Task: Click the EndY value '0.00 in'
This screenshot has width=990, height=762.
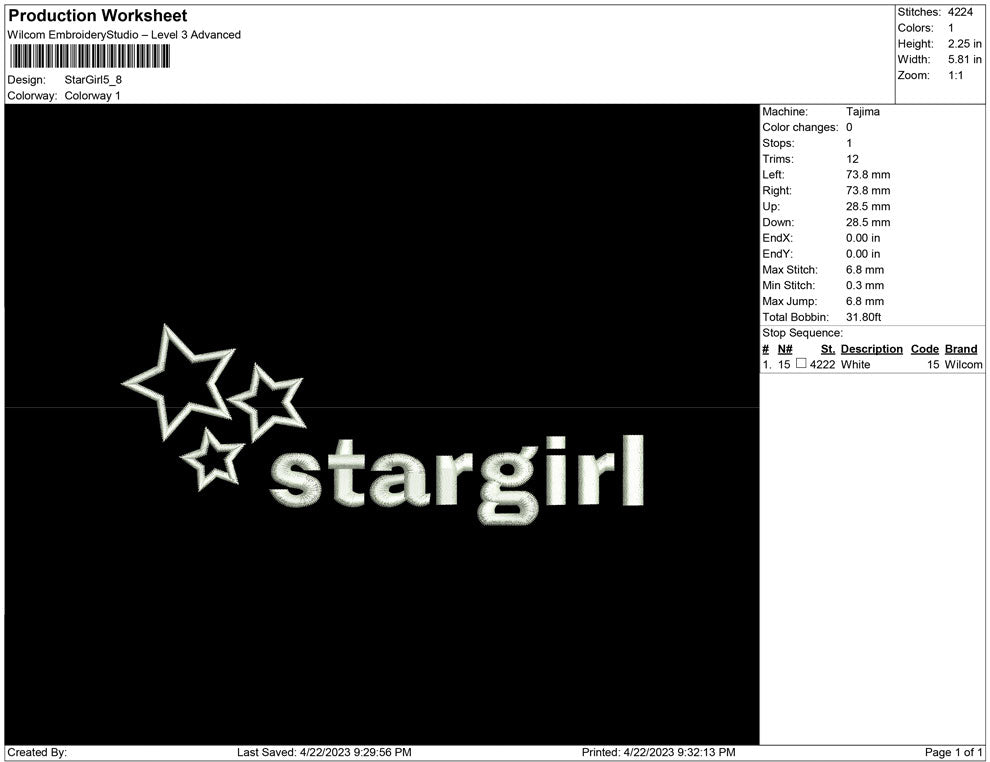Action: tap(863, 254)
